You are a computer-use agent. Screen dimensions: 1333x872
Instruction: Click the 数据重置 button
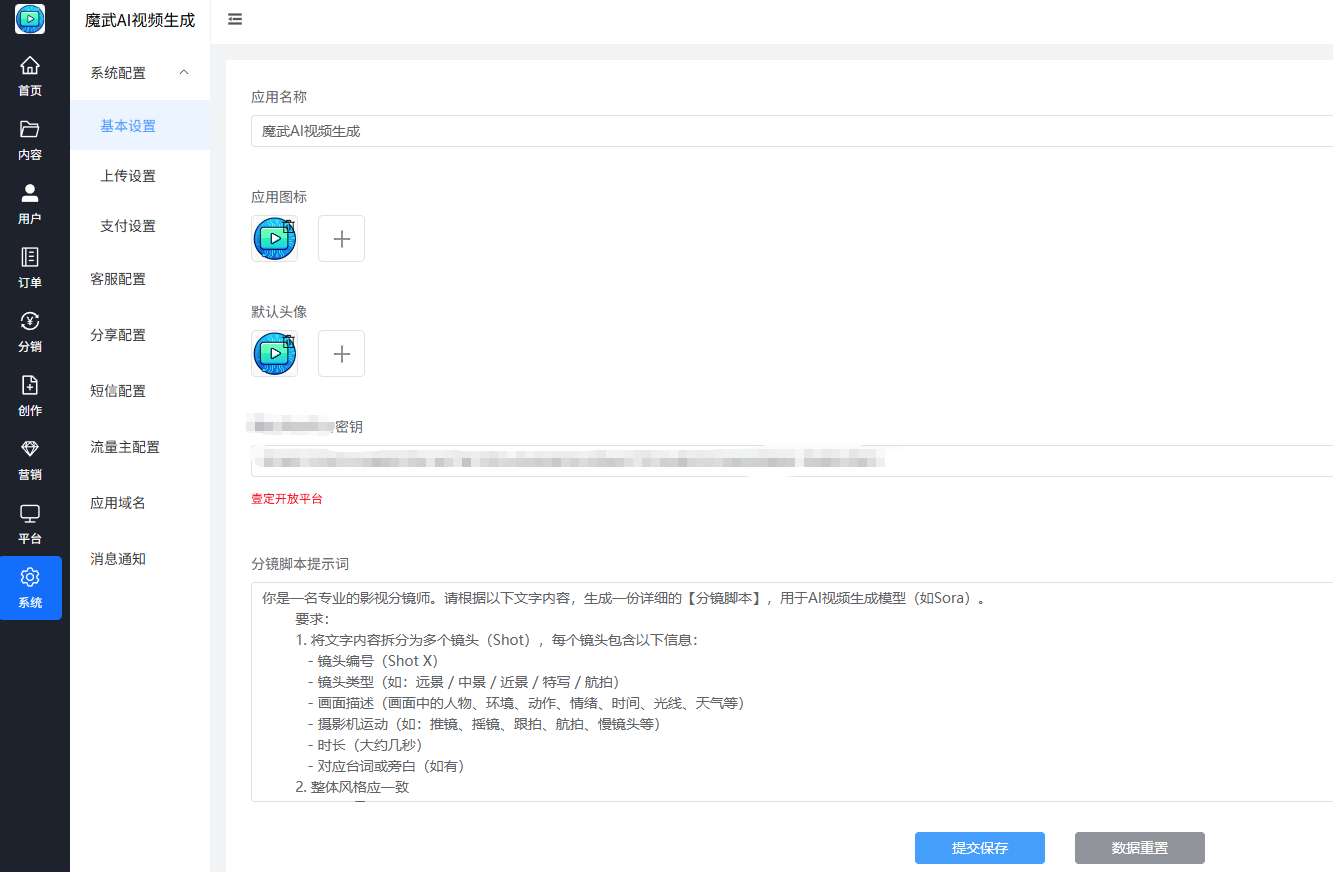click(1140, 848)
